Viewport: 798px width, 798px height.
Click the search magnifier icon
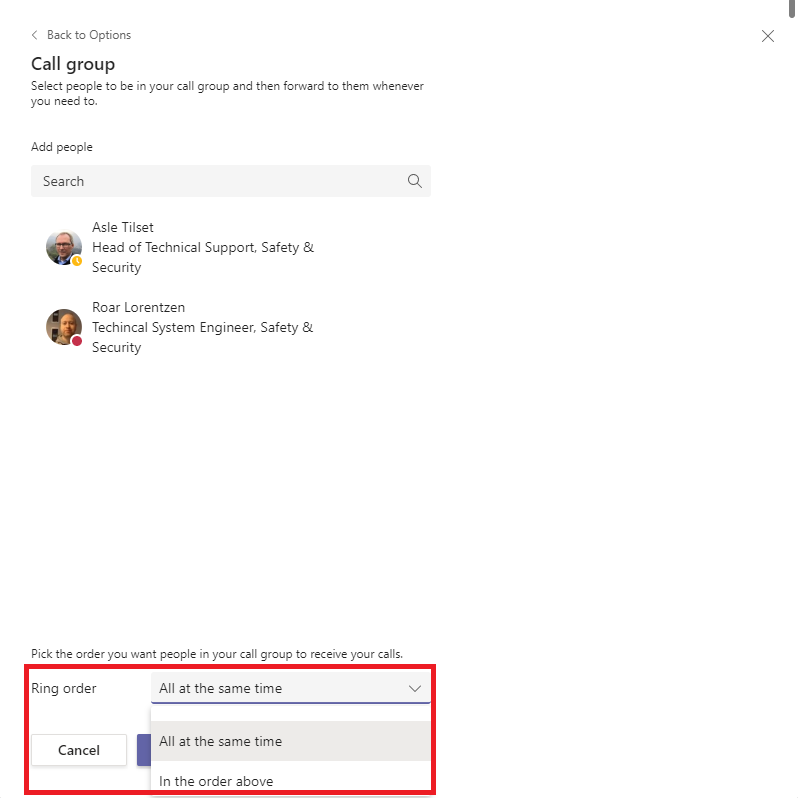pyautogui.click(x=415, y=181)
